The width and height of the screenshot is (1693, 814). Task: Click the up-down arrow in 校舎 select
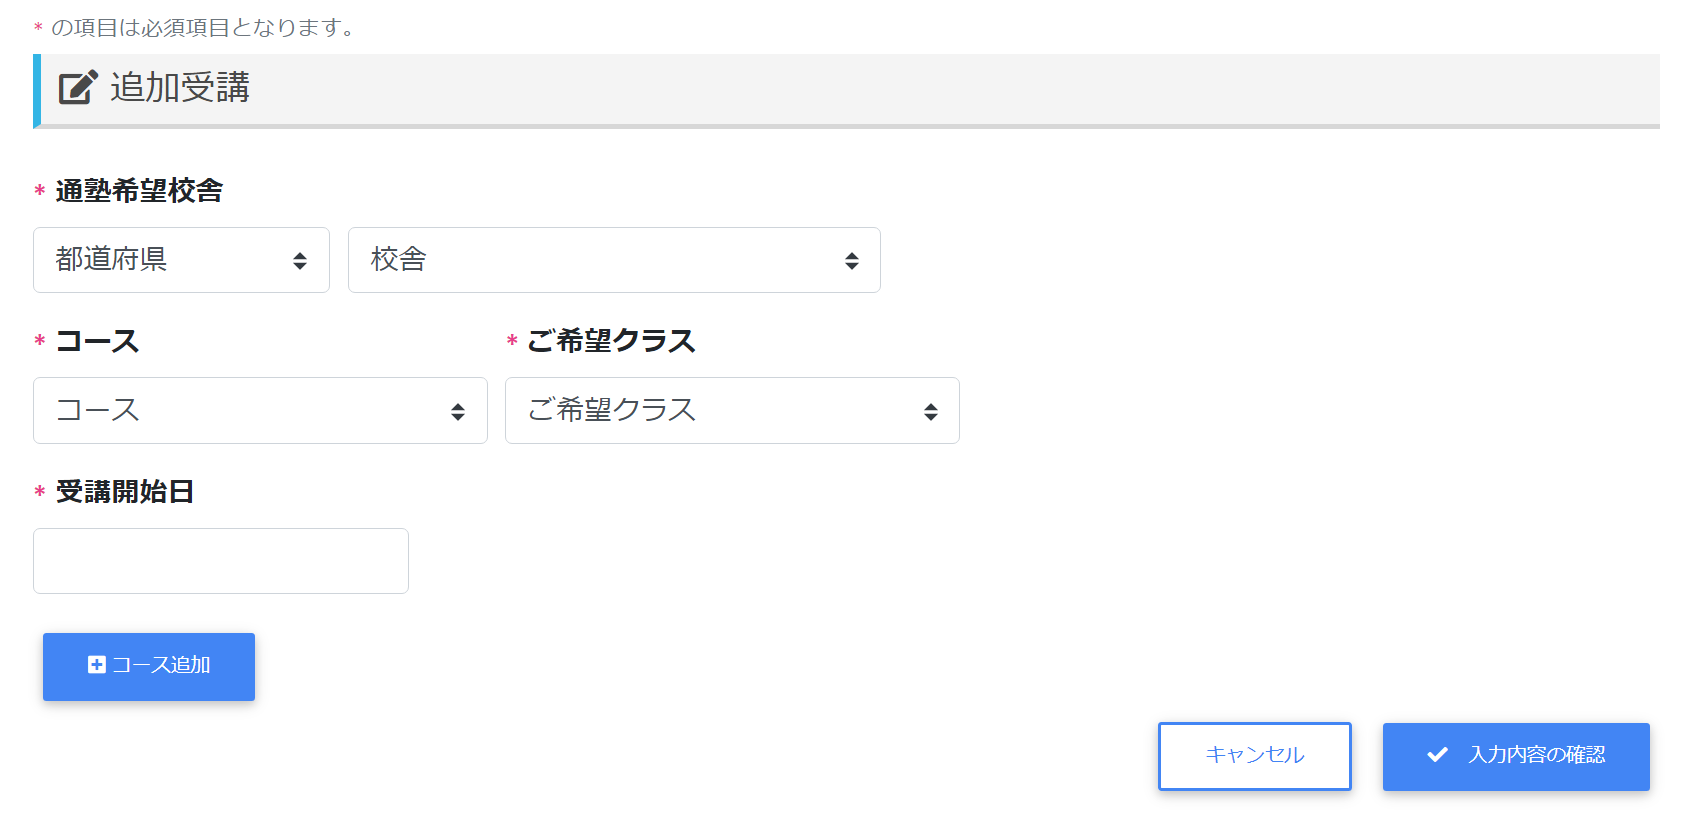pyautogui.click(x=852, y=261)
